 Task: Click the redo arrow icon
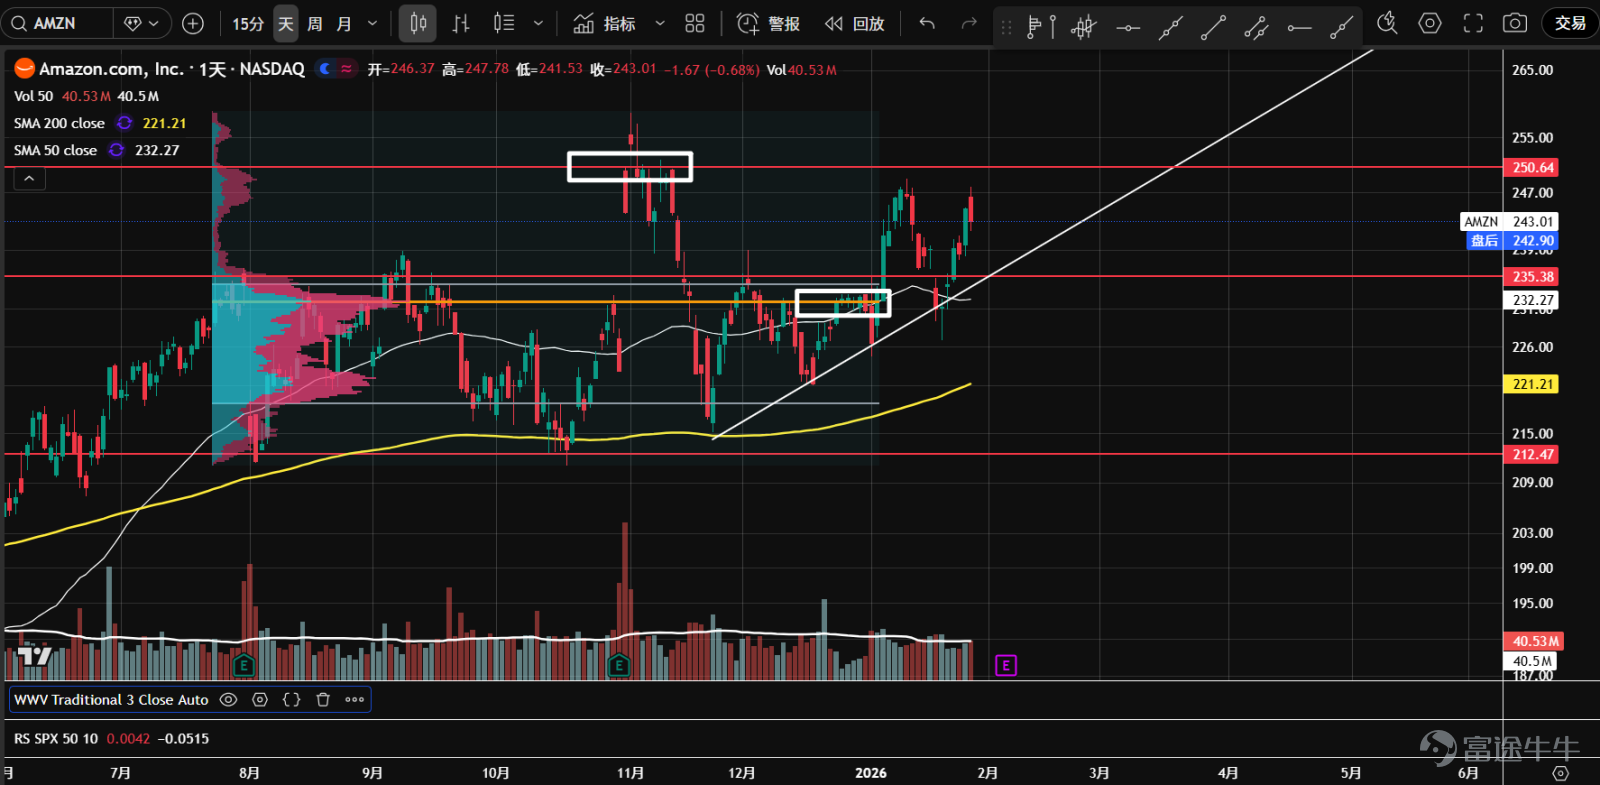969,23
